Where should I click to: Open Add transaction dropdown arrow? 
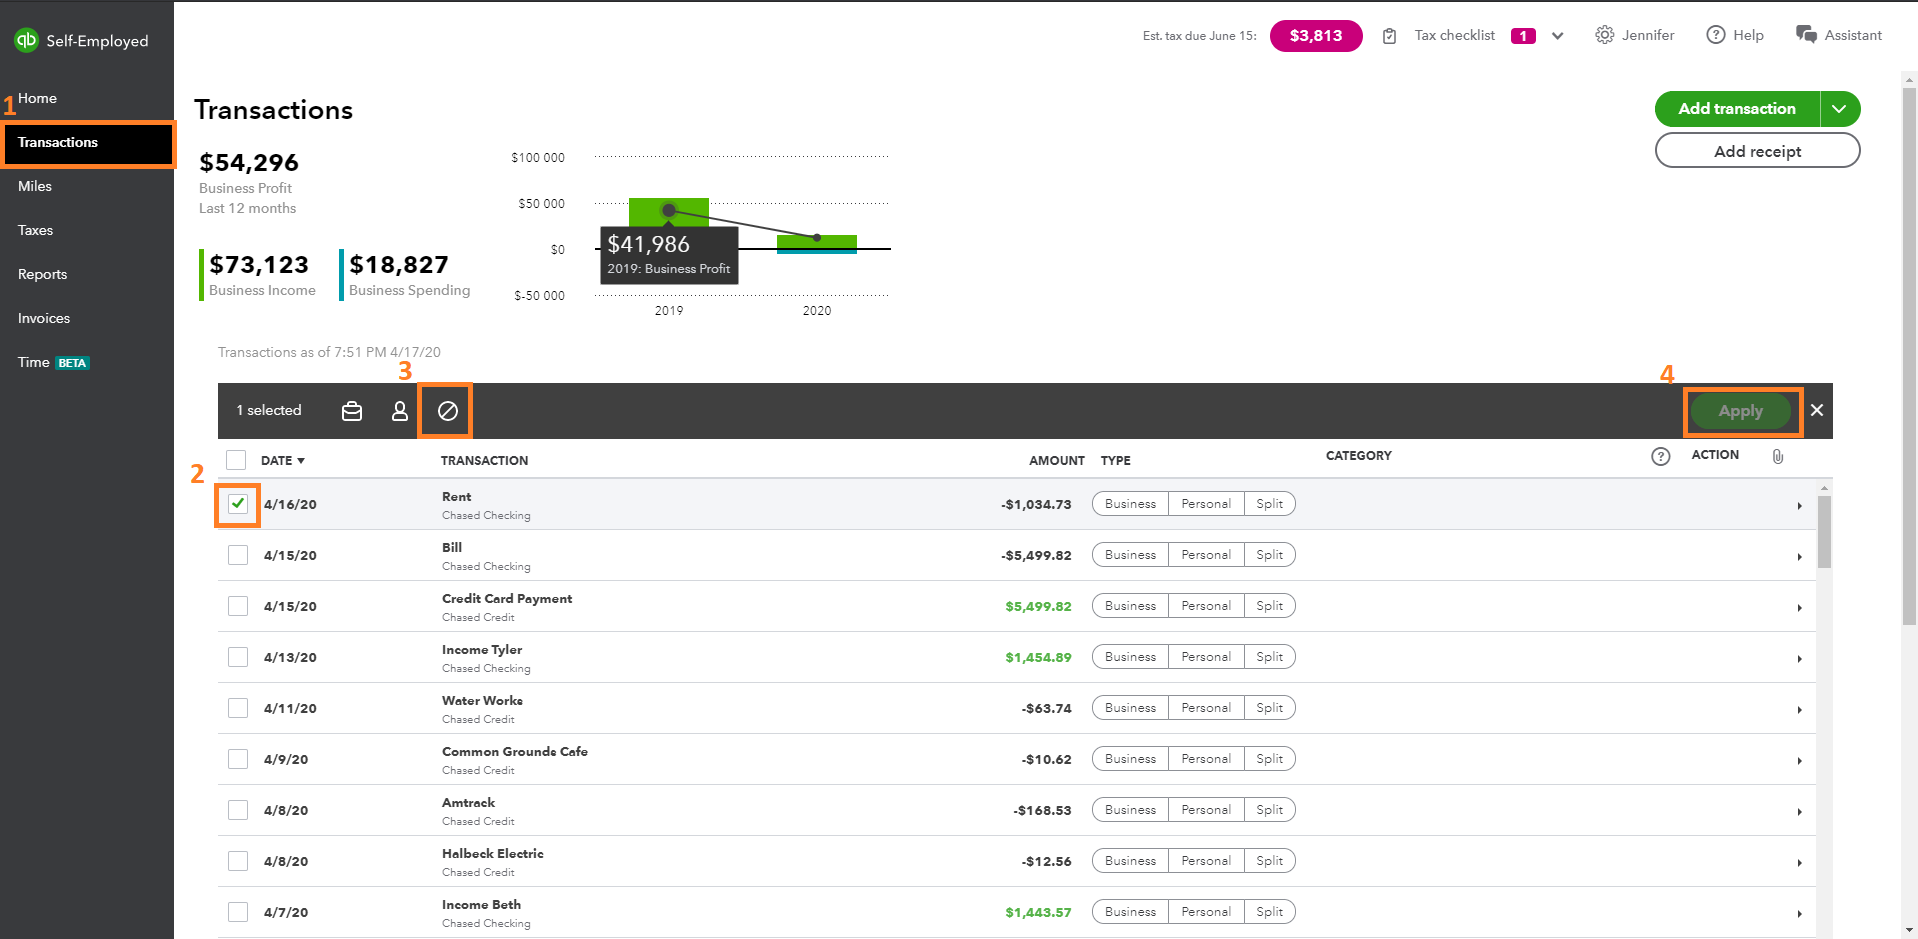(x=1839, y=109)
